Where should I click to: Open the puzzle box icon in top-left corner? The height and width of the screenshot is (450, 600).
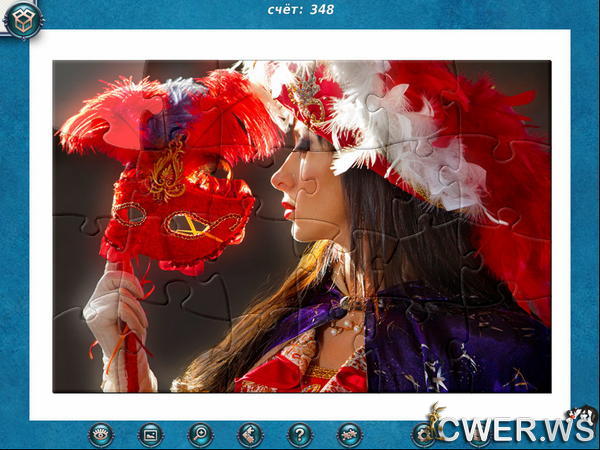click(x=21, y=20)
